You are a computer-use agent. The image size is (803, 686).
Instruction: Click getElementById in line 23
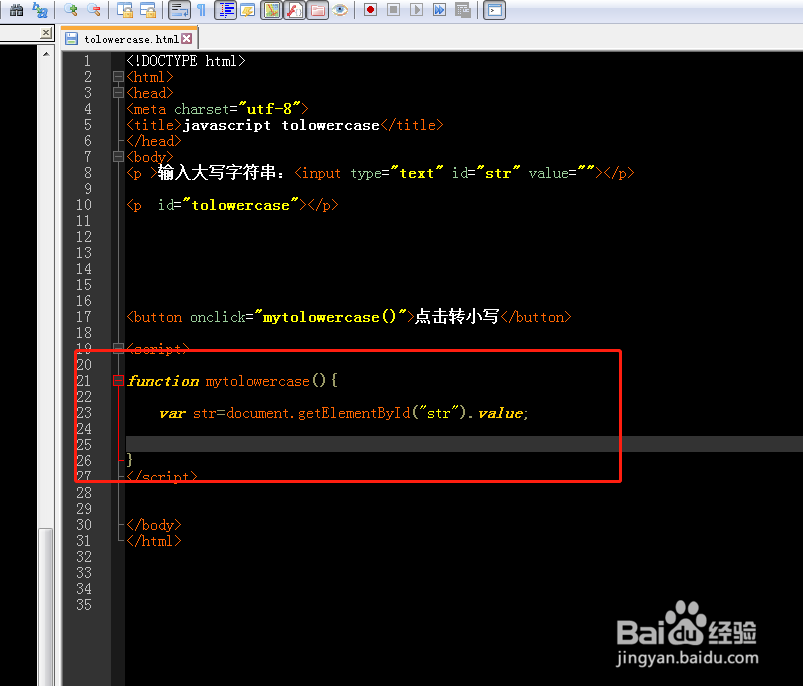point(354,413)
